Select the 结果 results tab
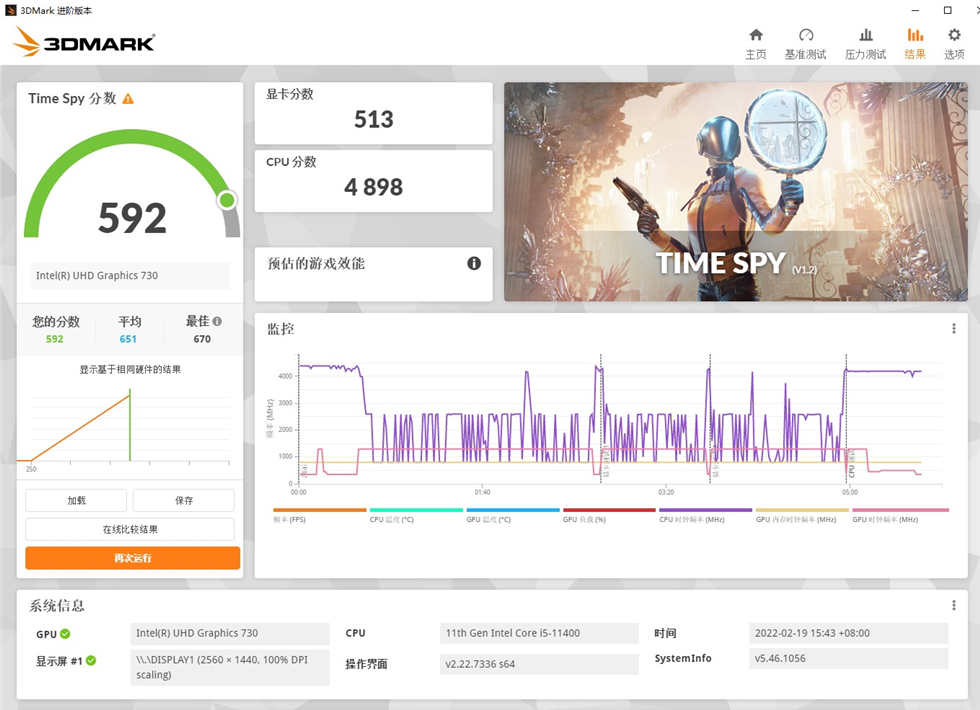This screenshot has height=710, width=980. [x=915, y=44]
